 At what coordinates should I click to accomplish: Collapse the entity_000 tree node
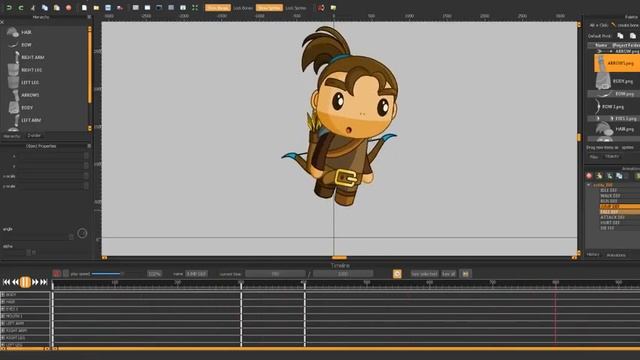coord(589,185)
